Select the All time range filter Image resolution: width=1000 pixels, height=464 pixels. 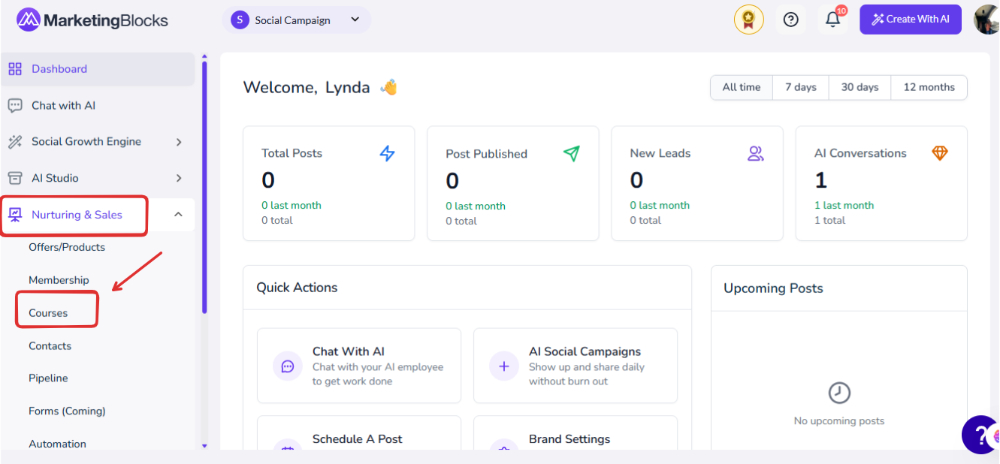(741, 87)
